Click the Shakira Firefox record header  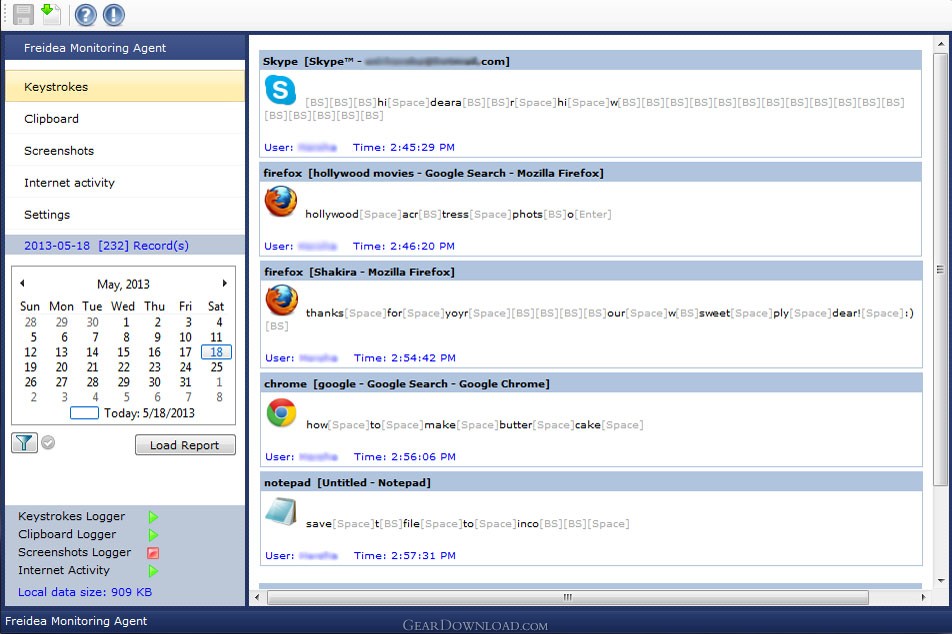(591, 272)
